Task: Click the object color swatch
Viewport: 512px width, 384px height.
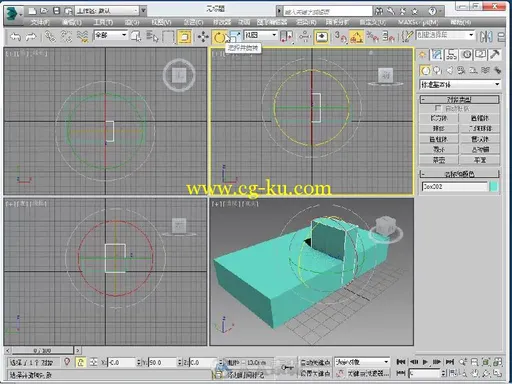Action: [494, 187]
